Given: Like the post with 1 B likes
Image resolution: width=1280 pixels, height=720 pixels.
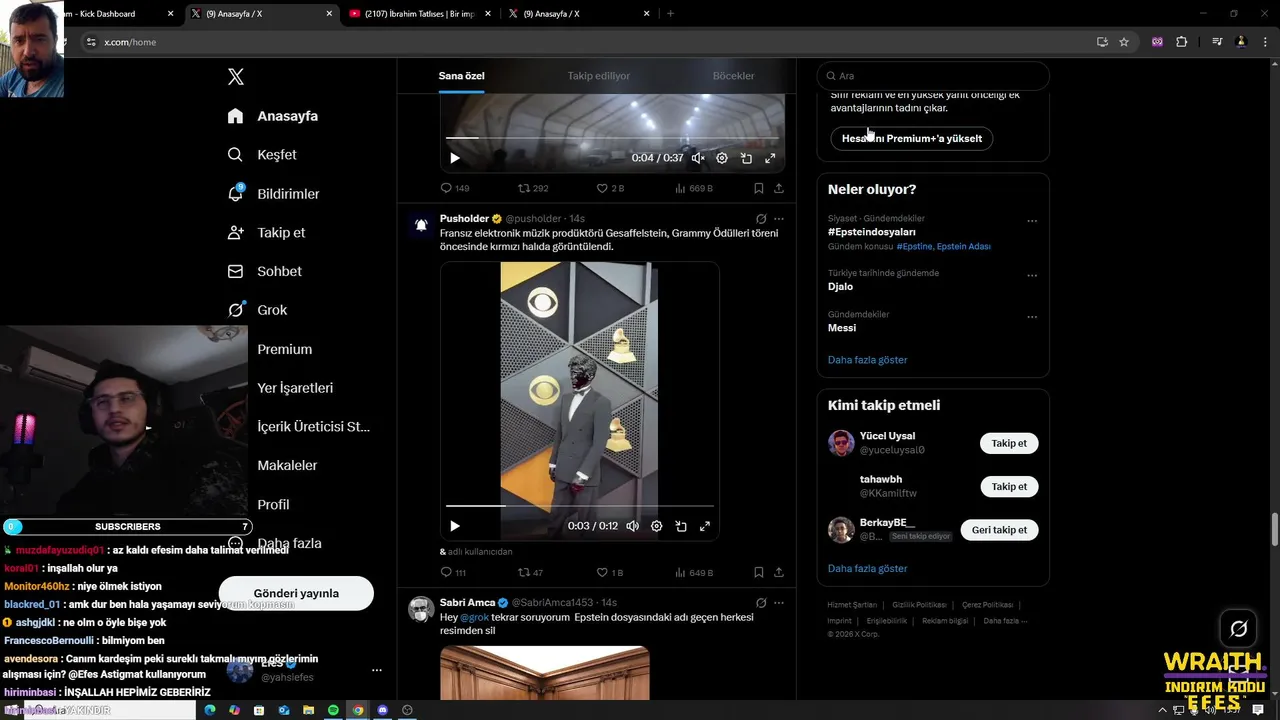Looking at the screenshot, I should point(610,573).
